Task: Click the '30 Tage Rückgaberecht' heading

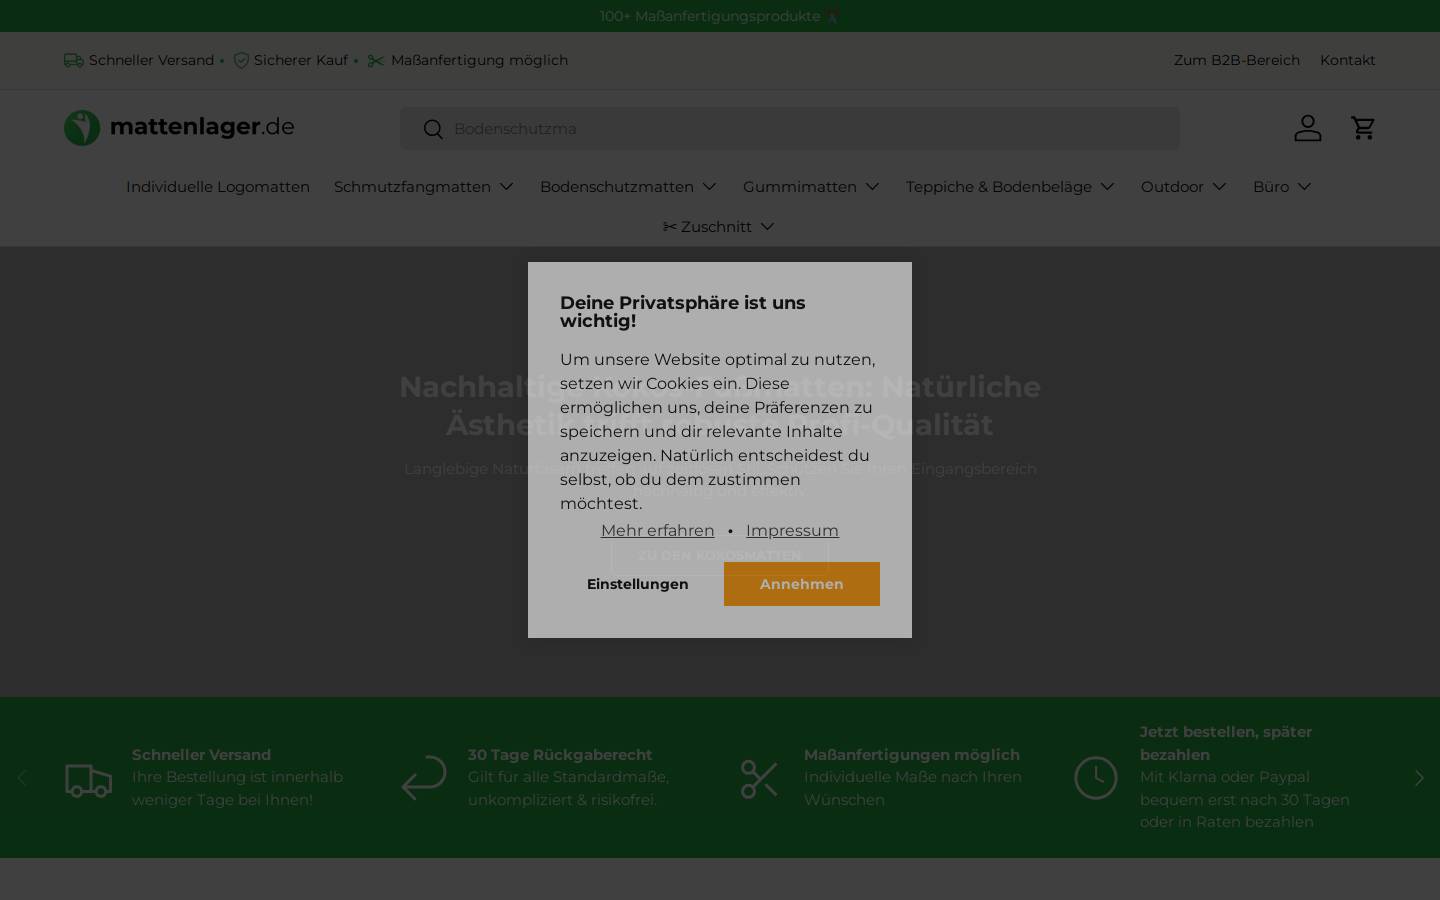Action: coord(560,755)
